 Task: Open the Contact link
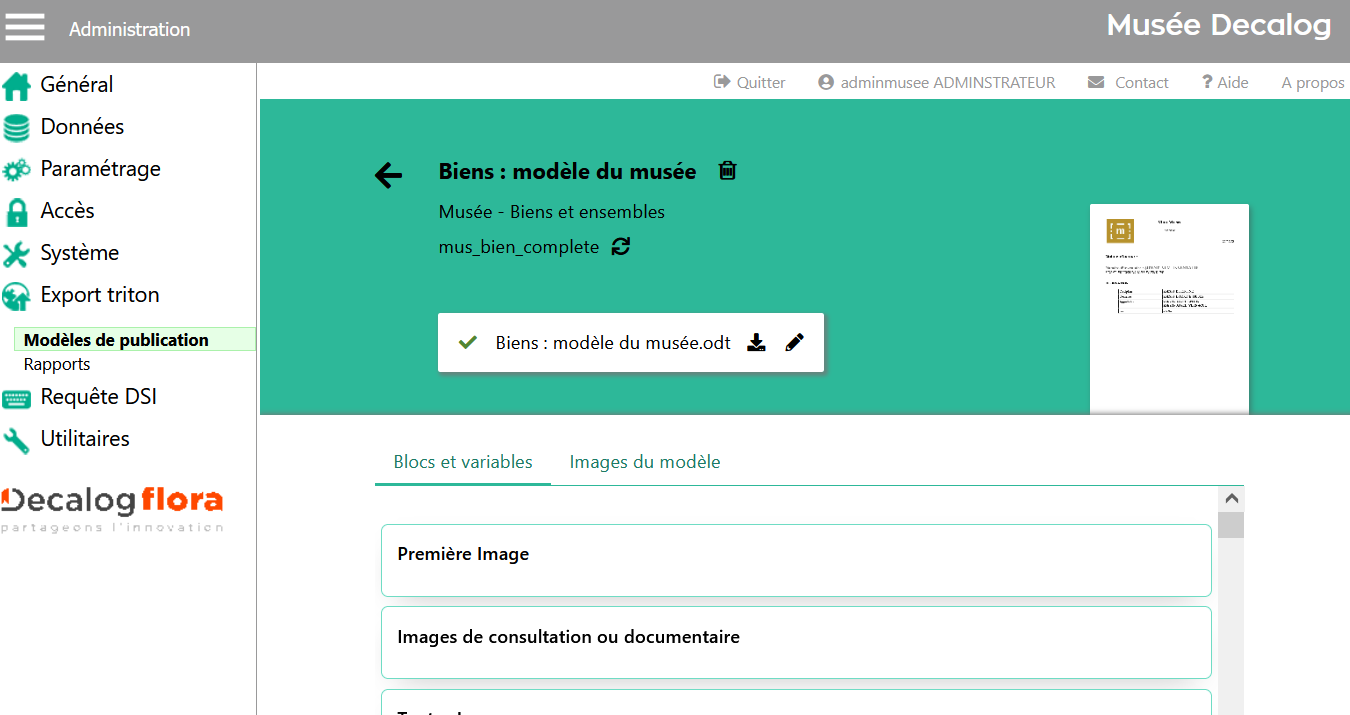pyautogui.click(x=1142, y=83)
